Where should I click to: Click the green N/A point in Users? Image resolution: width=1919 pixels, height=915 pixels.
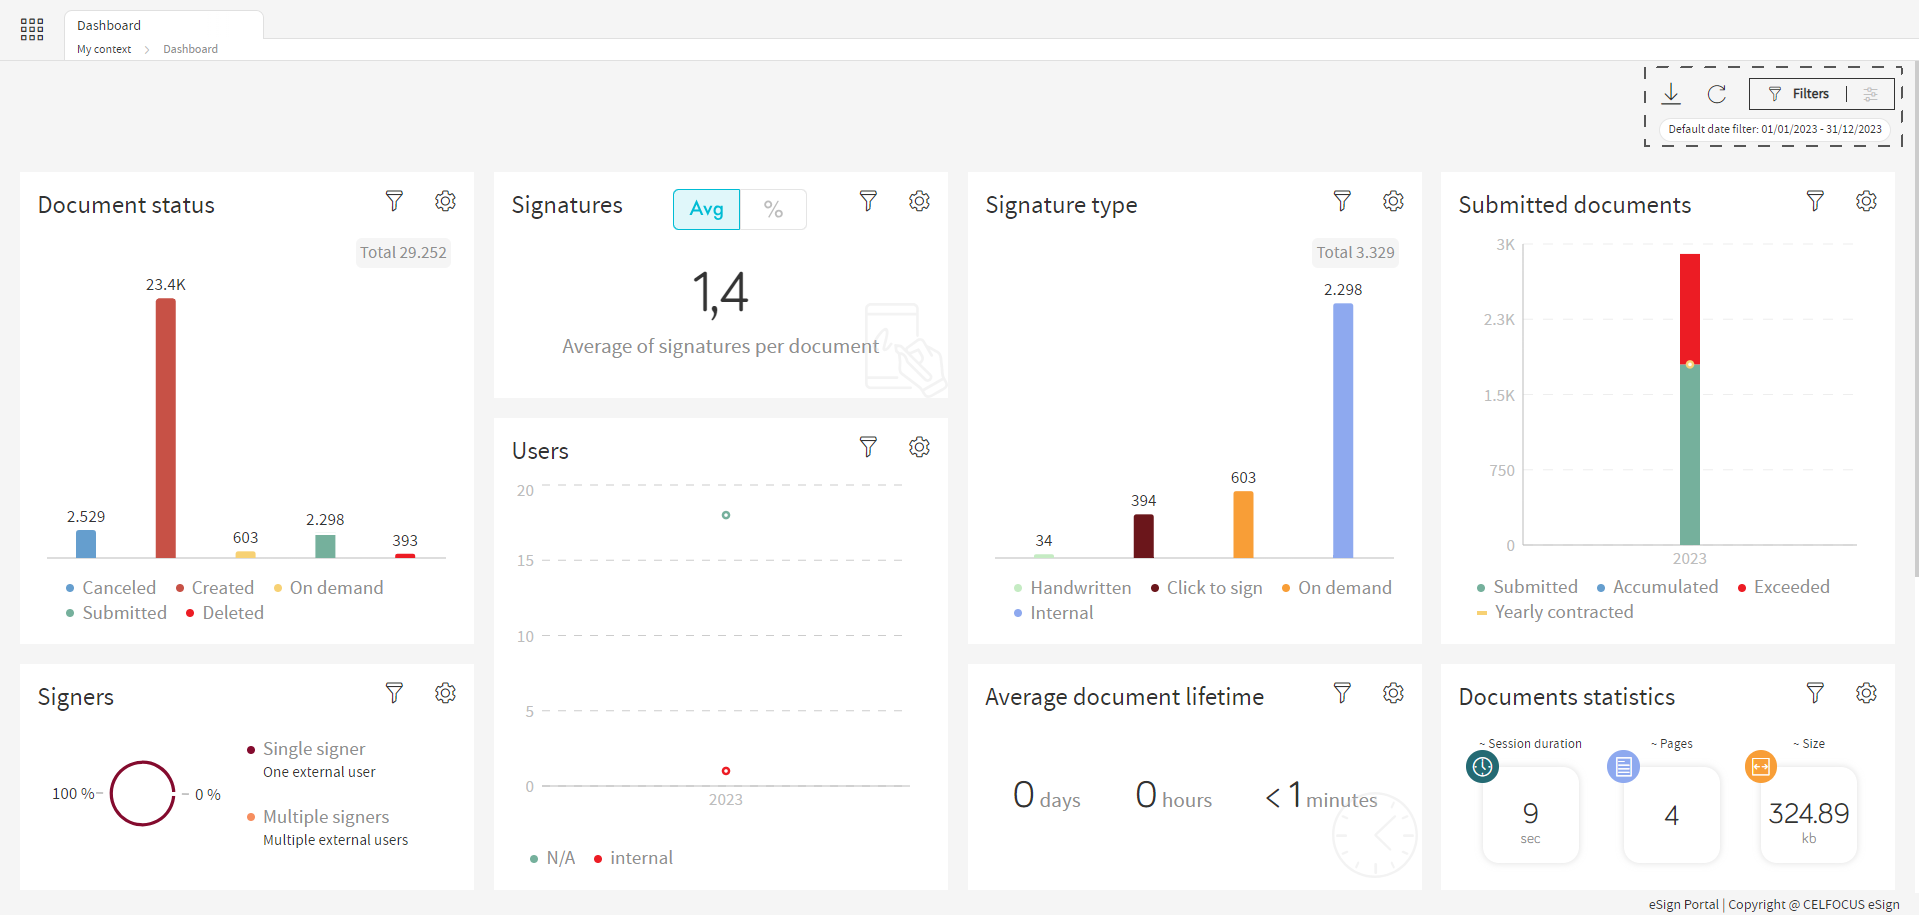click(726, 515)
